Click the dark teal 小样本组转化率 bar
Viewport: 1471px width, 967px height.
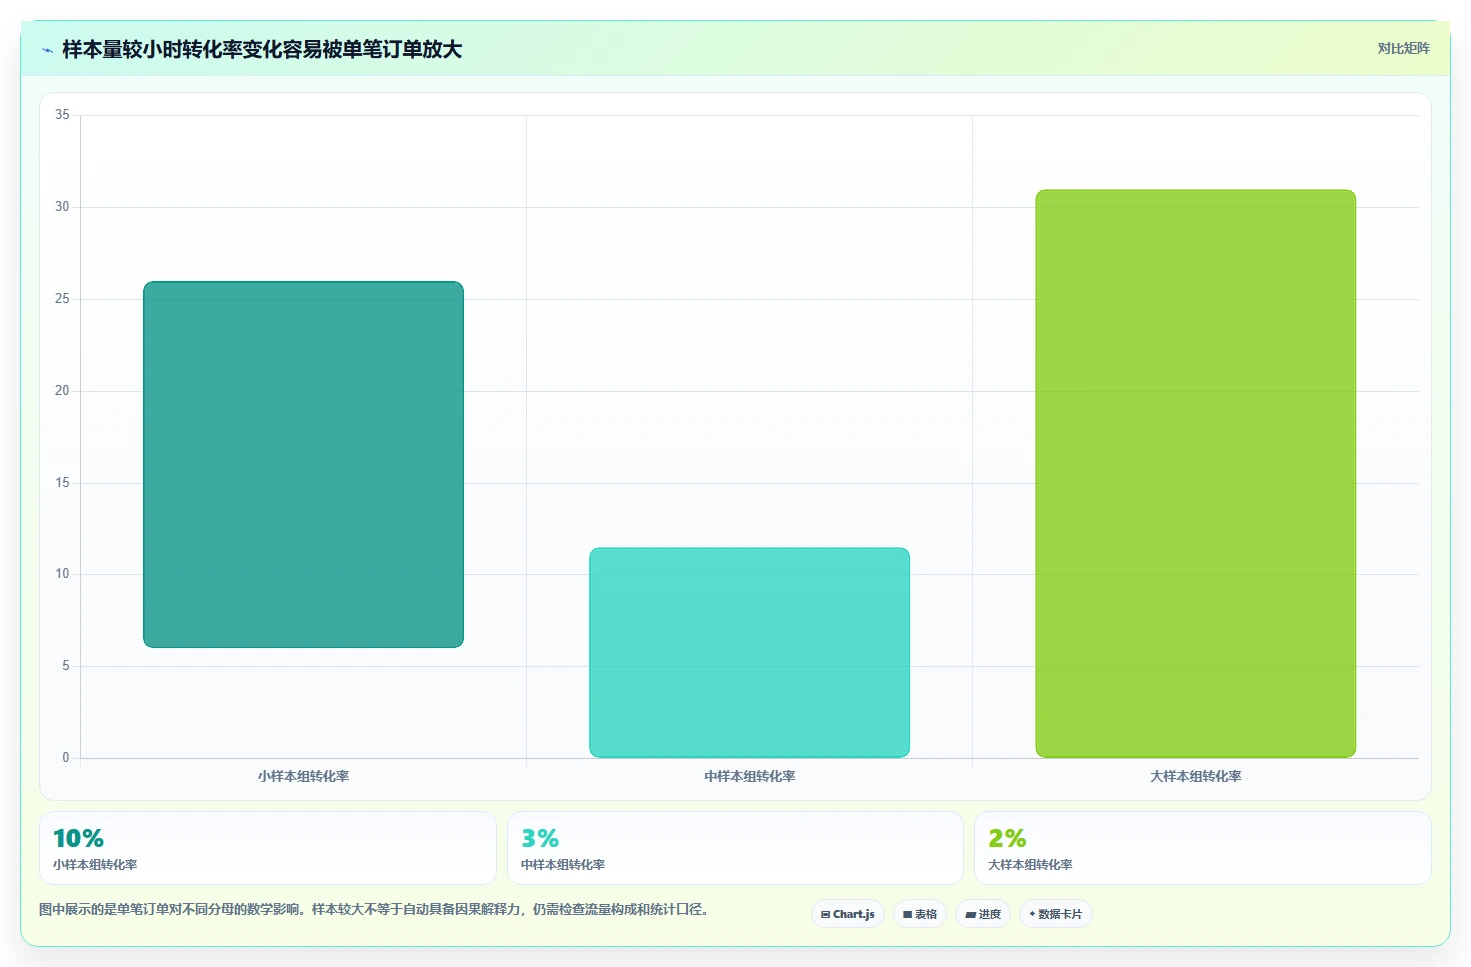pyautogui.click(x=303, y=464)
